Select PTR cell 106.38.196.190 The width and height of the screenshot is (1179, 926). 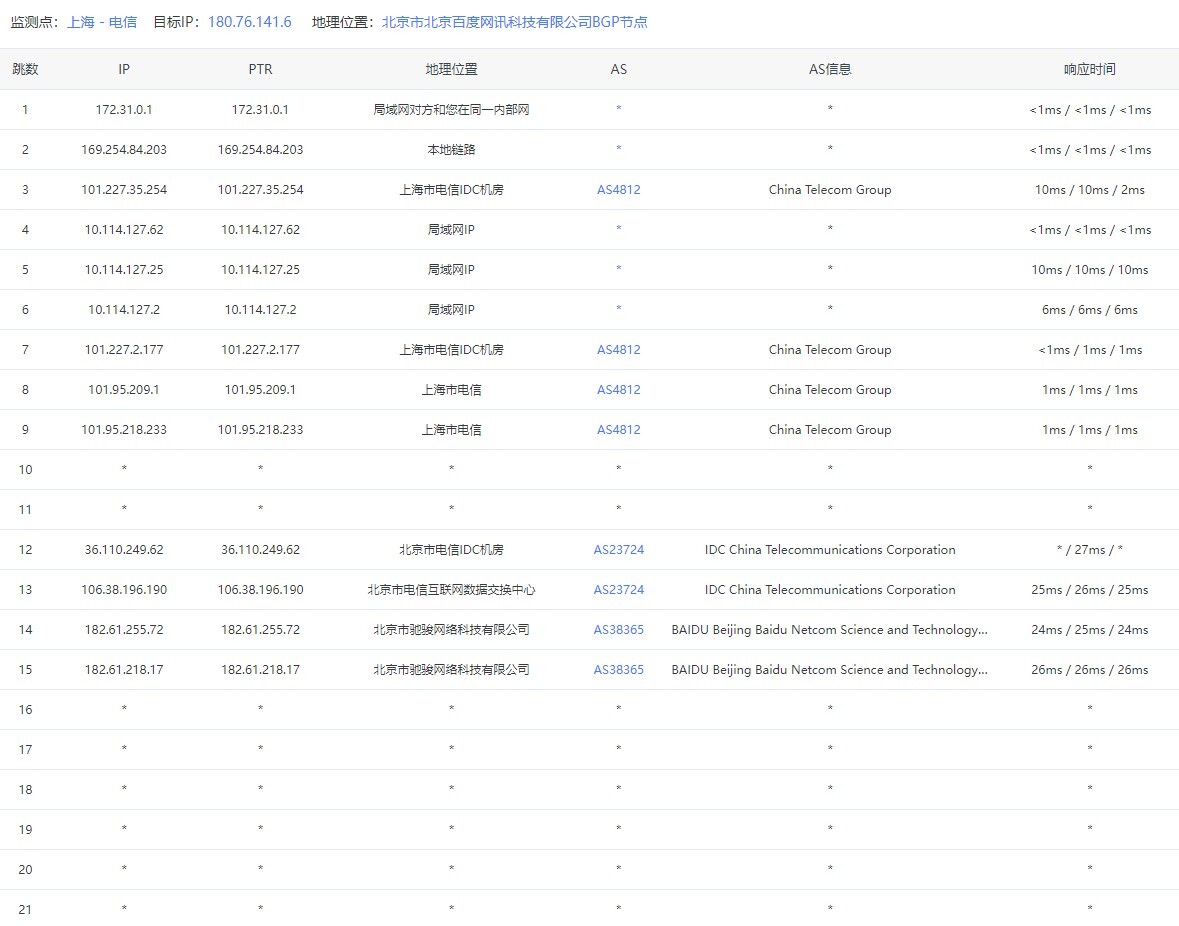(x=260, y=589)
